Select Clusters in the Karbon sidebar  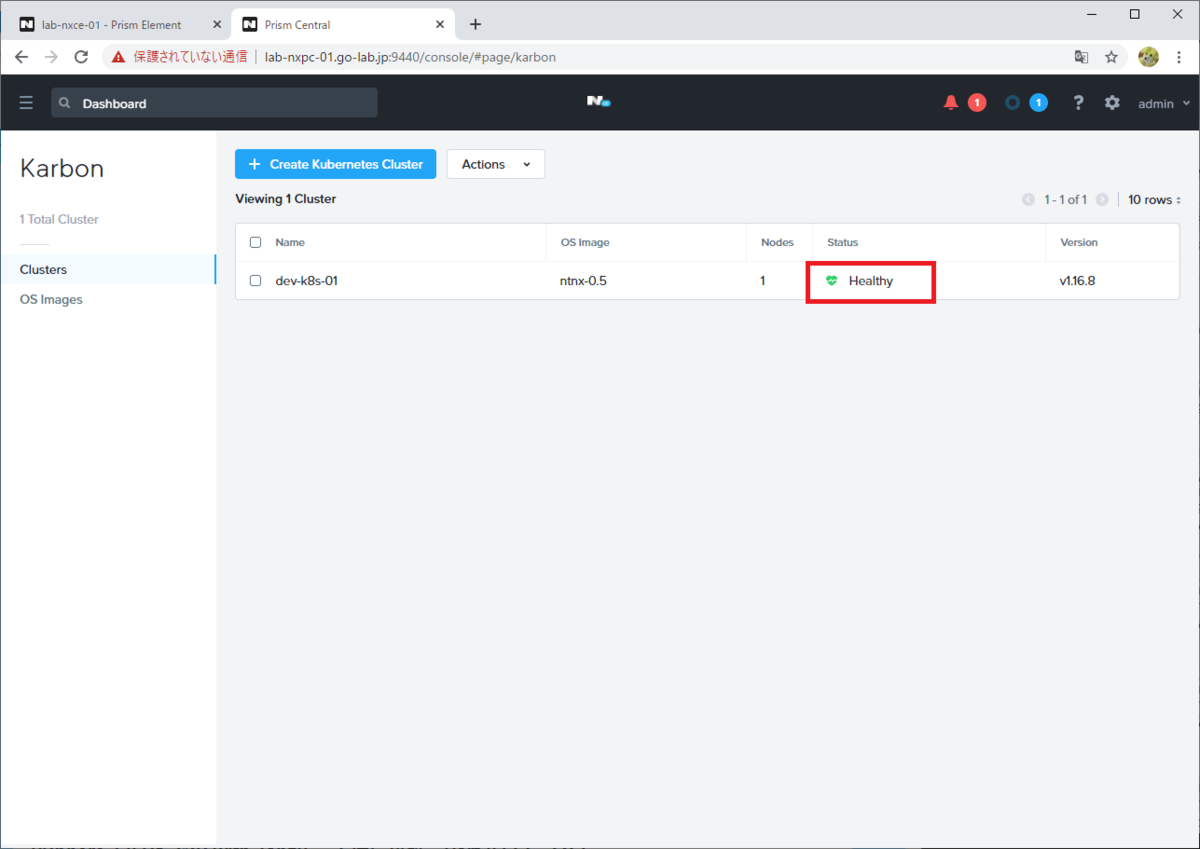[x=108, y=270]
